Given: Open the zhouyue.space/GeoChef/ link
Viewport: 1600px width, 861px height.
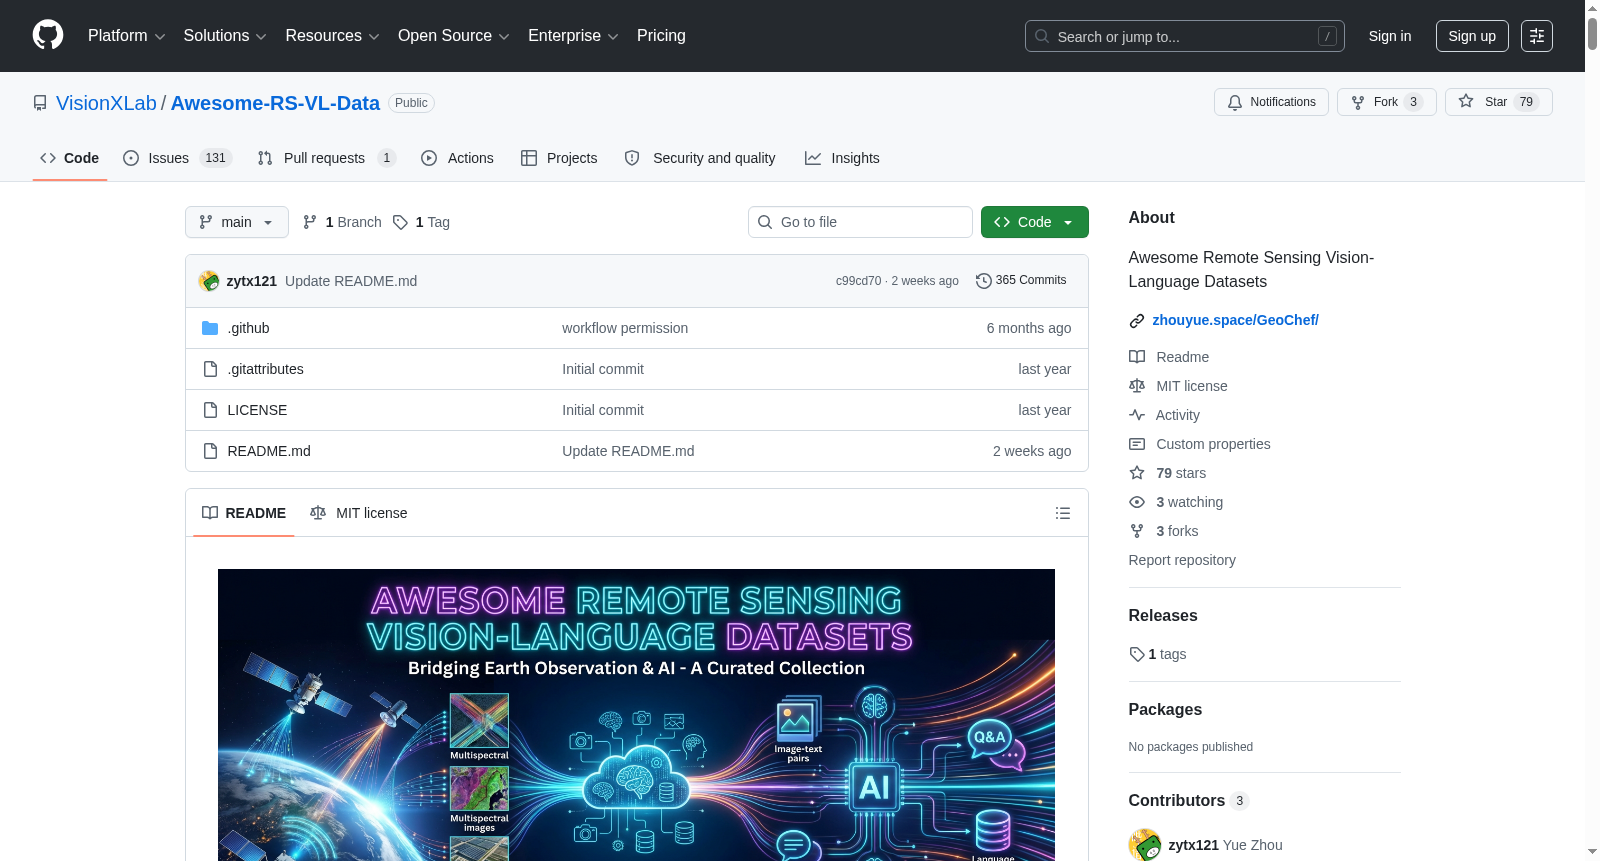Looking at the screenshot, I should pyautogui.click(x=1235, y=320).
